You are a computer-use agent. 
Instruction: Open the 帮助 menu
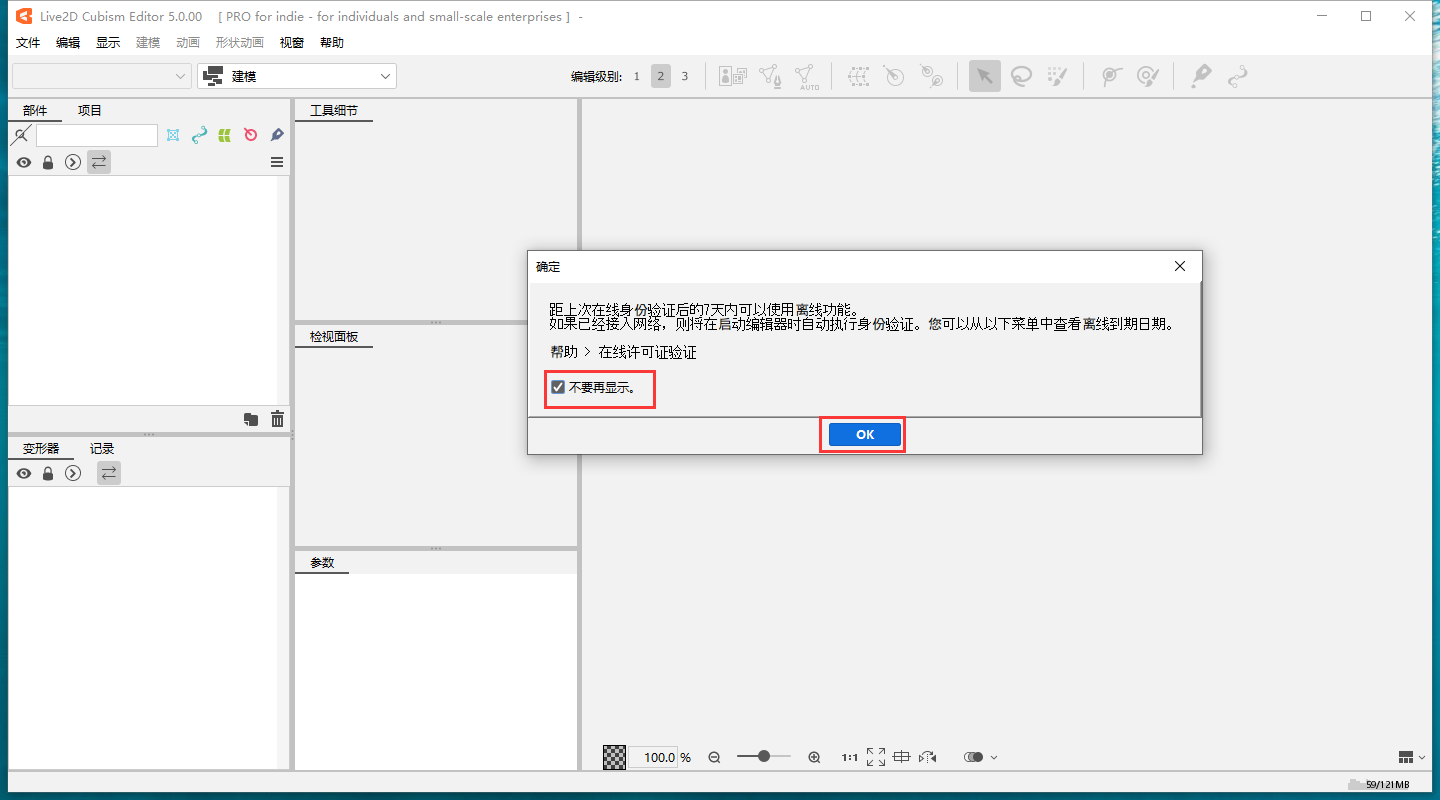click(331, 42)
